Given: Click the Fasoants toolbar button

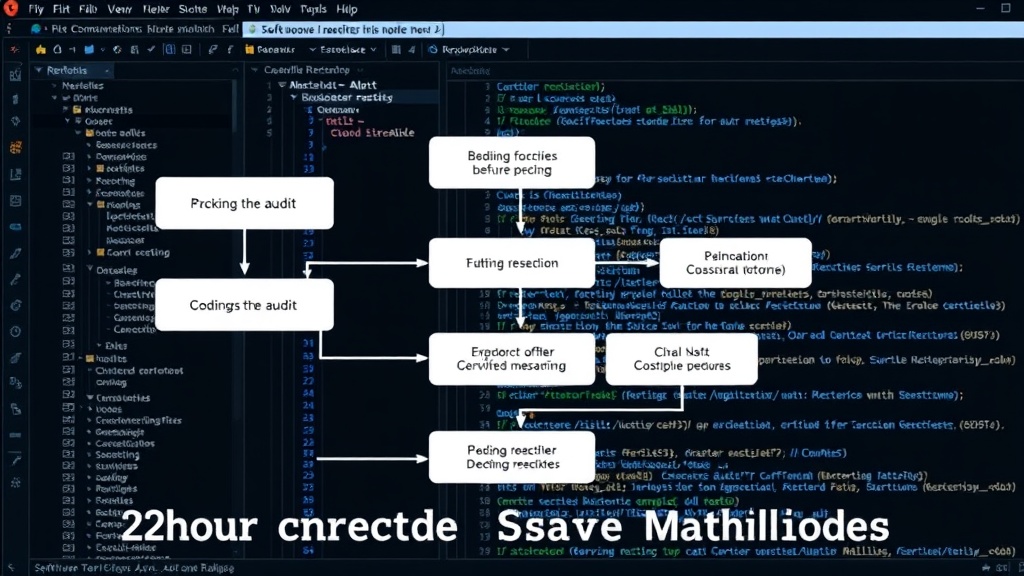Looking at the screenshot, I should (x=270, y=50).
